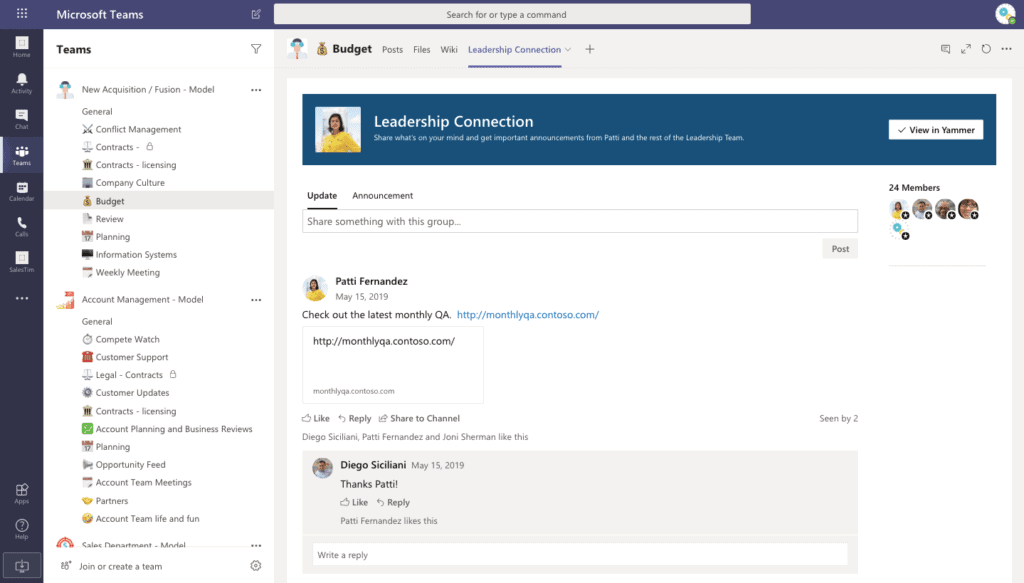Switch to the Posts tab
Viewport: 1024px width, 583px height.
point(392,50)
